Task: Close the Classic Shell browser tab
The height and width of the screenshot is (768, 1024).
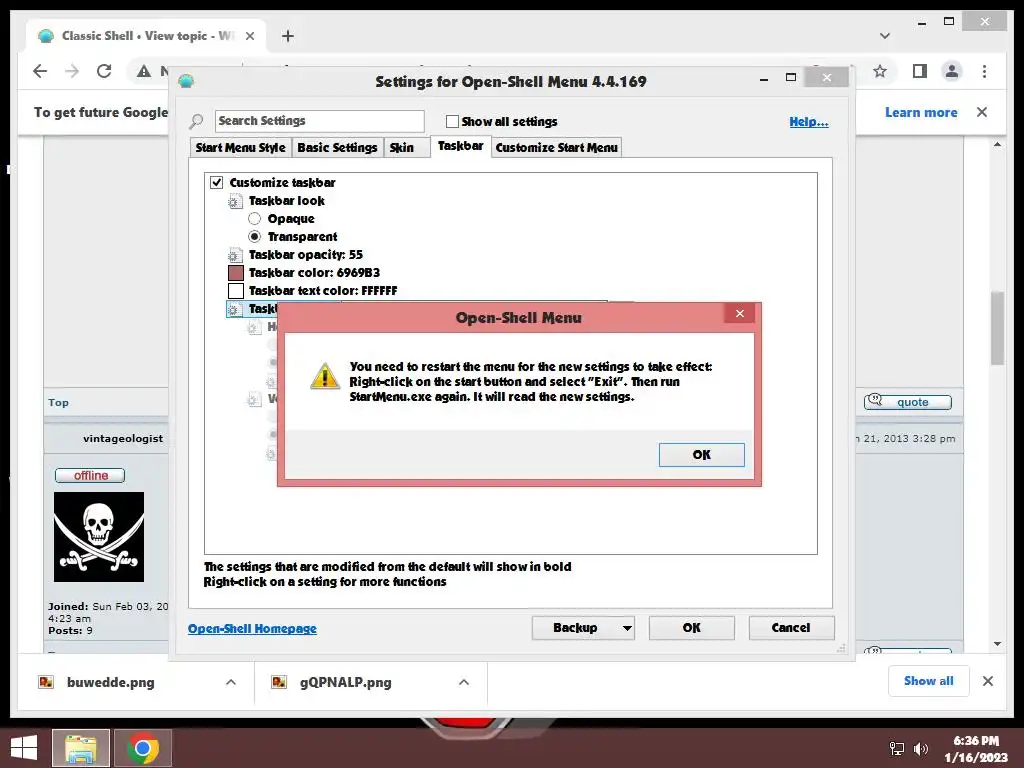Action: coord(249,36)
